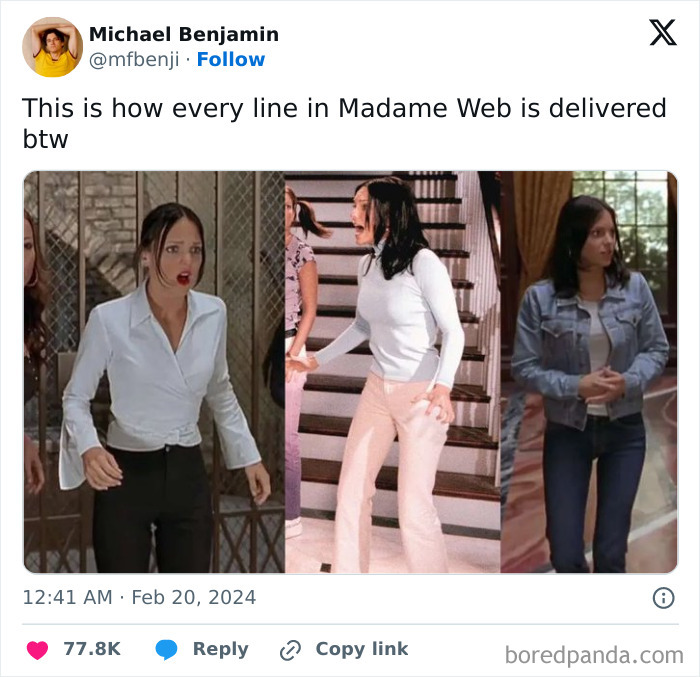Click the chain link copy icon
Screen dimensions: 700x677
(x=290, y=650)
